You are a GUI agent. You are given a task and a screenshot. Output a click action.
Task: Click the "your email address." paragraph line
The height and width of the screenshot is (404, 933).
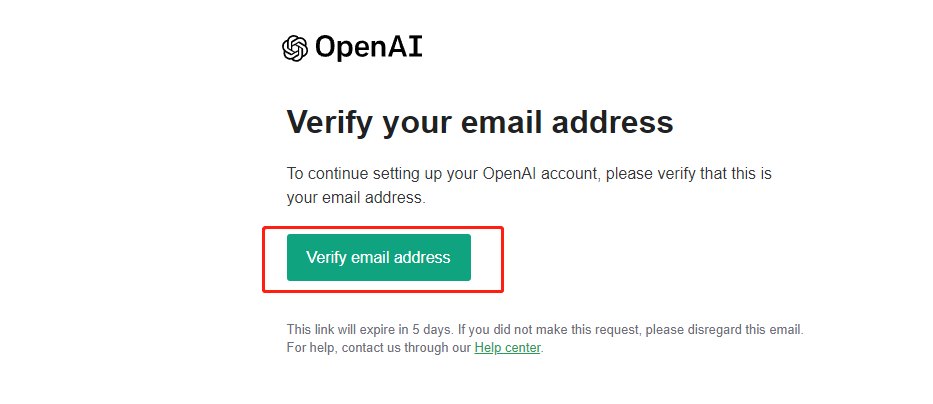[356, 198]
